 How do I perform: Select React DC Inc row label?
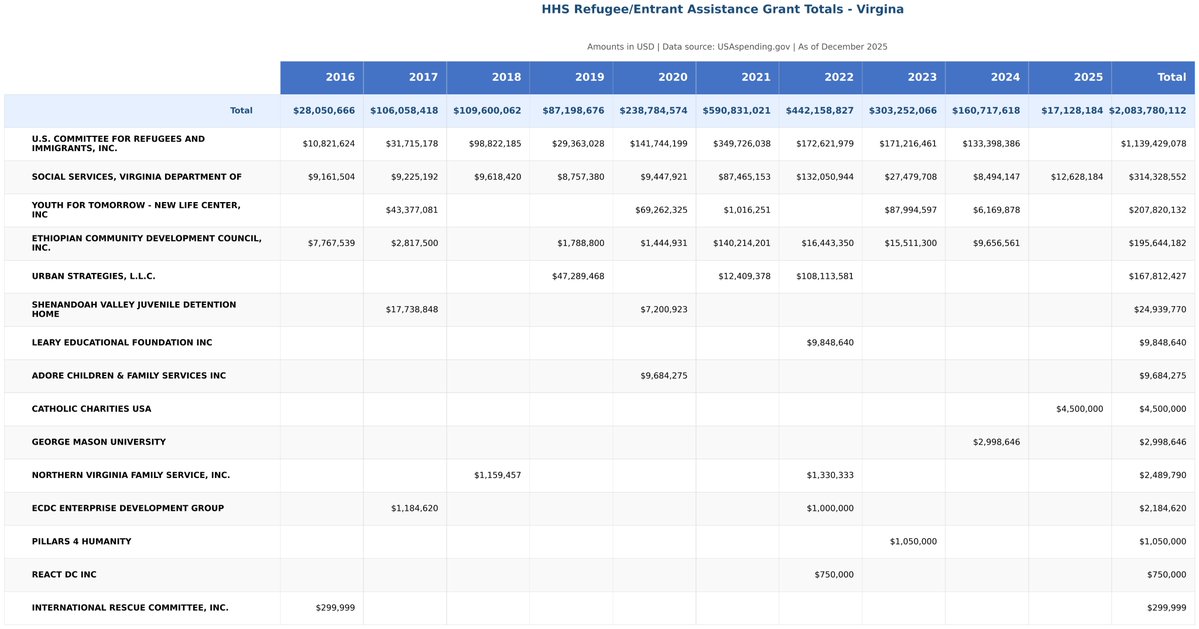pos(64,575)
